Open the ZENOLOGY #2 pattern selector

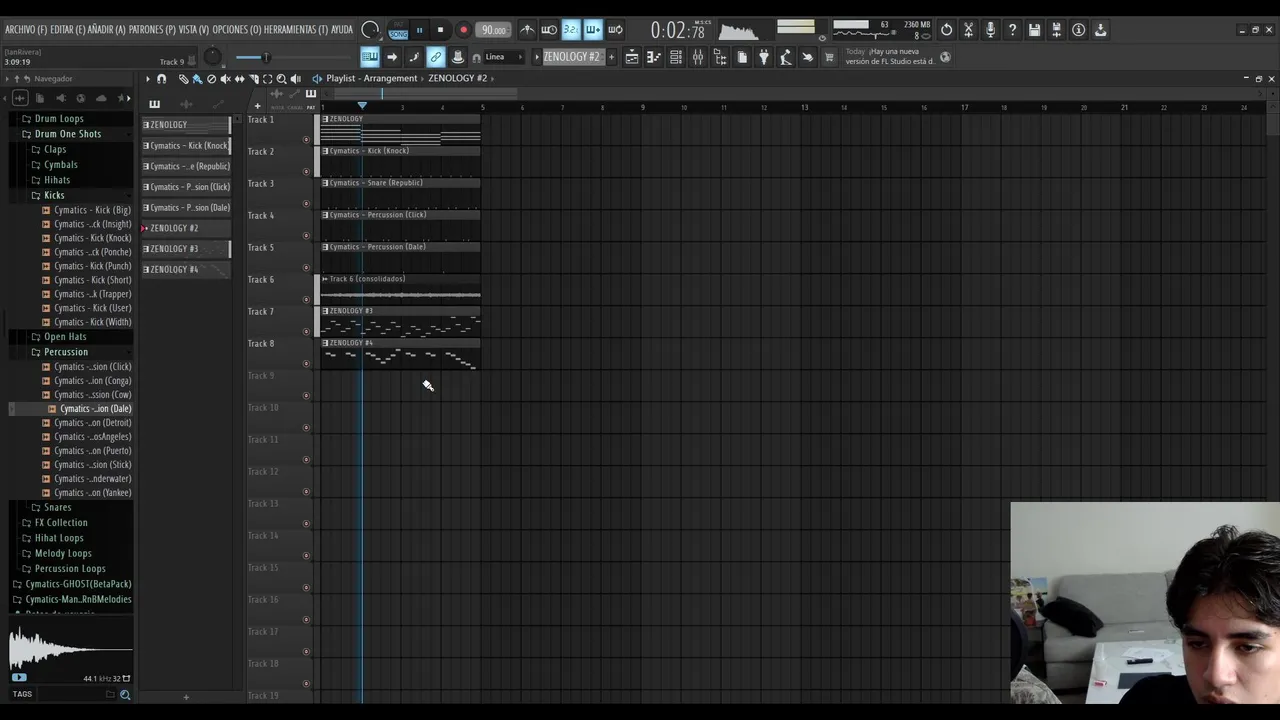[x=572, y=57]
